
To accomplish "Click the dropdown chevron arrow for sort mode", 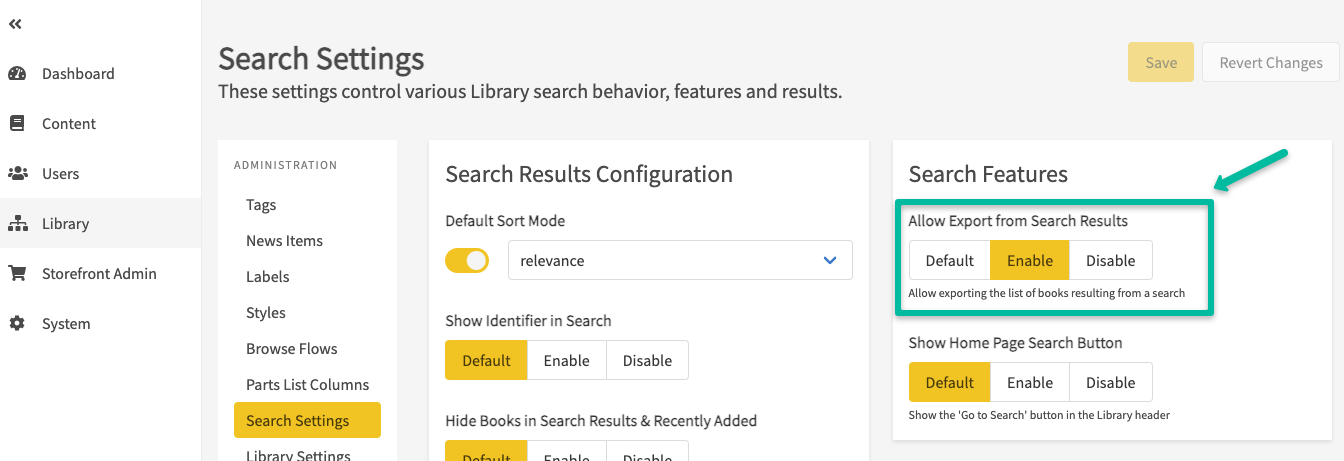I will pos(829,260).
